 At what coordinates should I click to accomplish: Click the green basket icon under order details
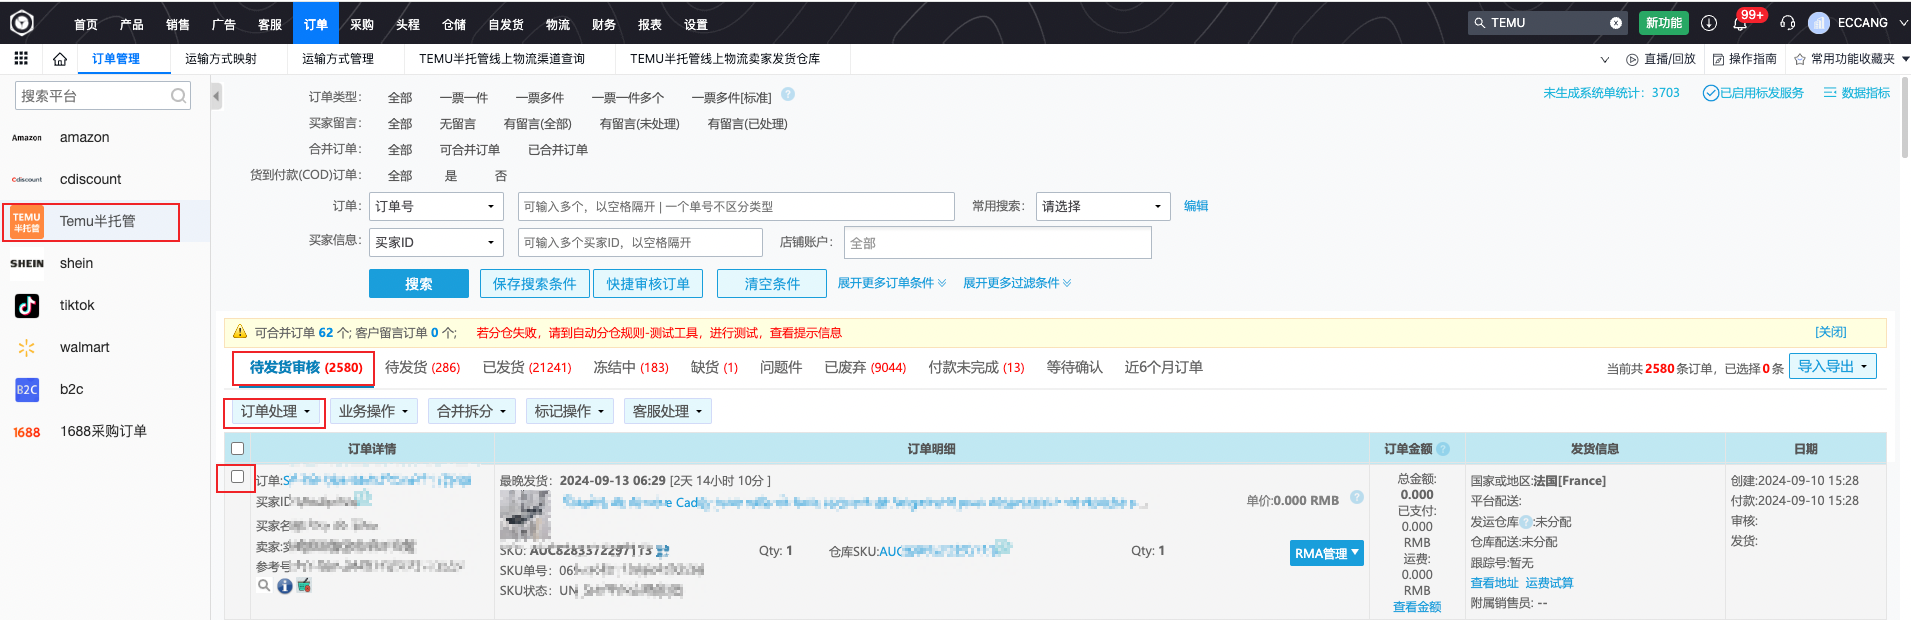(304, 586)
